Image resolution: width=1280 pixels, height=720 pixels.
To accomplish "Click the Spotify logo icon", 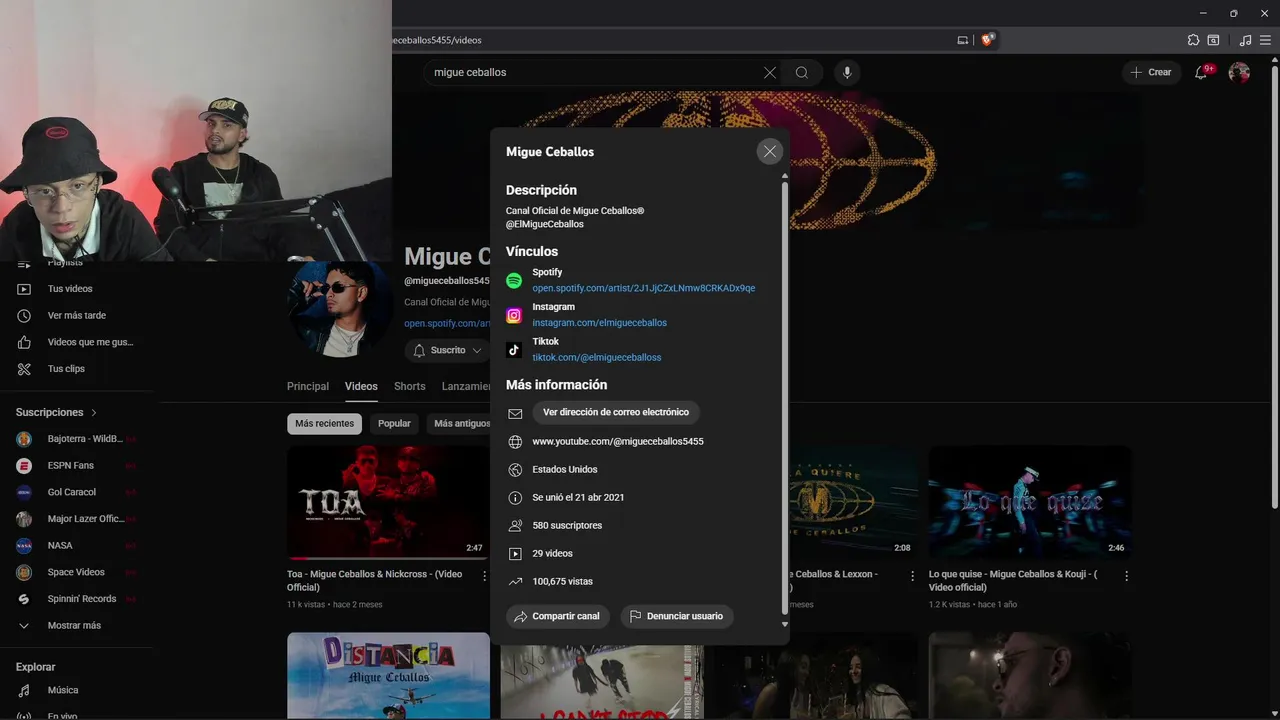I will (514, 281).
